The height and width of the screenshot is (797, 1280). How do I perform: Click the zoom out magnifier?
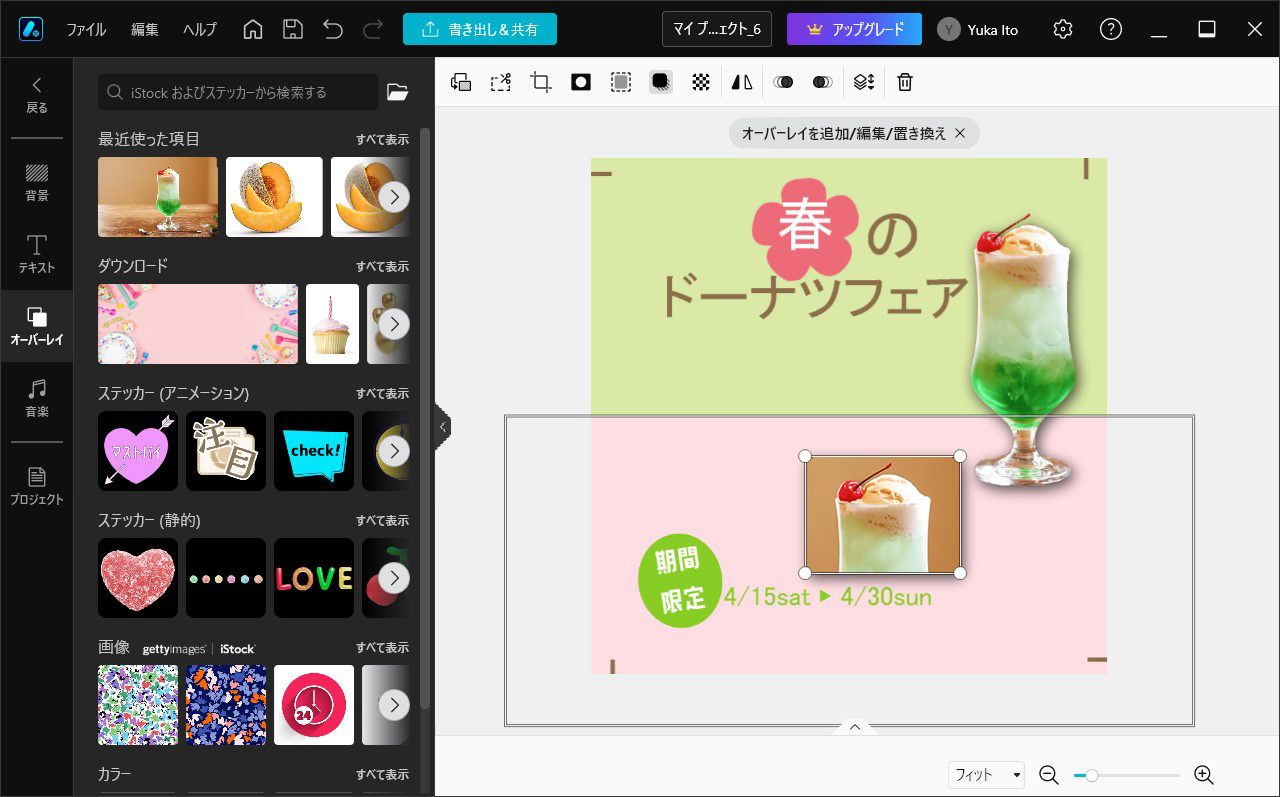coord(1048,775)
